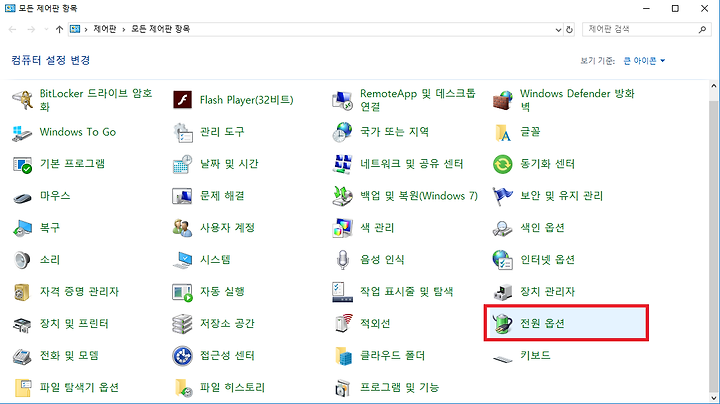This screenshot has height=404, width=720.
Task: Open the 사용자 계정 icon
Action: 182,228
